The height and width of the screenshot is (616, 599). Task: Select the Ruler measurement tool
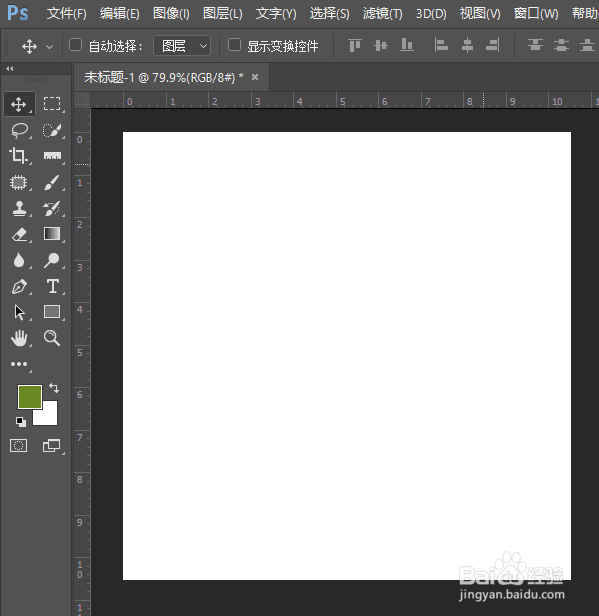(52, 156)
